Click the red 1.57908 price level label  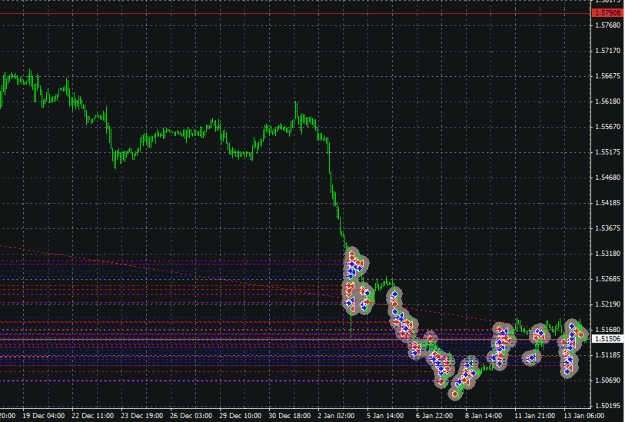click(607, 13)
